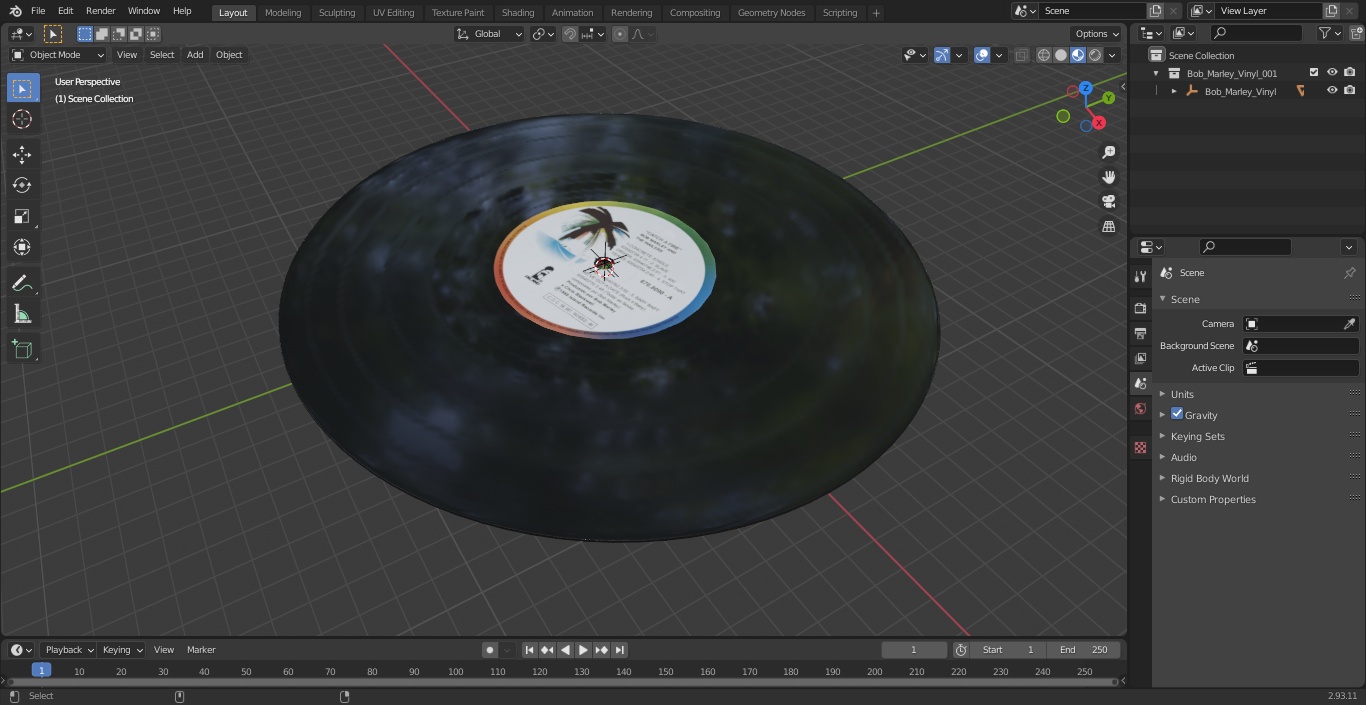1366x705 pixels.
Task: Click the eyedropper next to Camera field
Action: (1349, 324)
